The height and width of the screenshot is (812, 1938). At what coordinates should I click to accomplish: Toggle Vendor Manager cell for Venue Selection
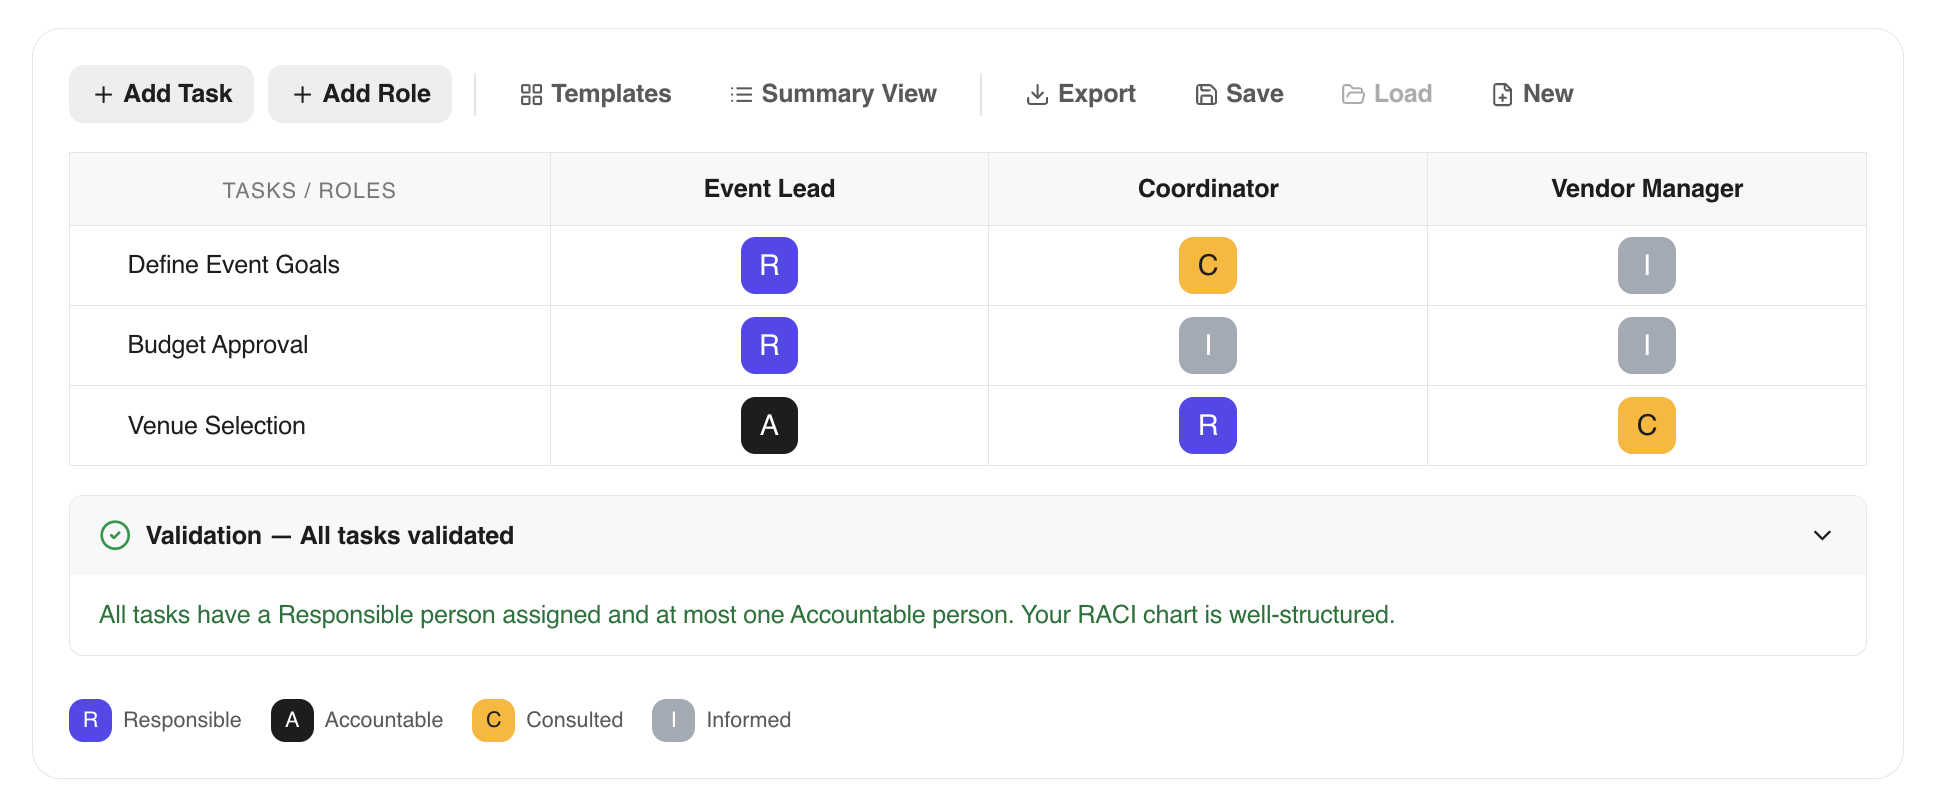(x=1646, y=425)
